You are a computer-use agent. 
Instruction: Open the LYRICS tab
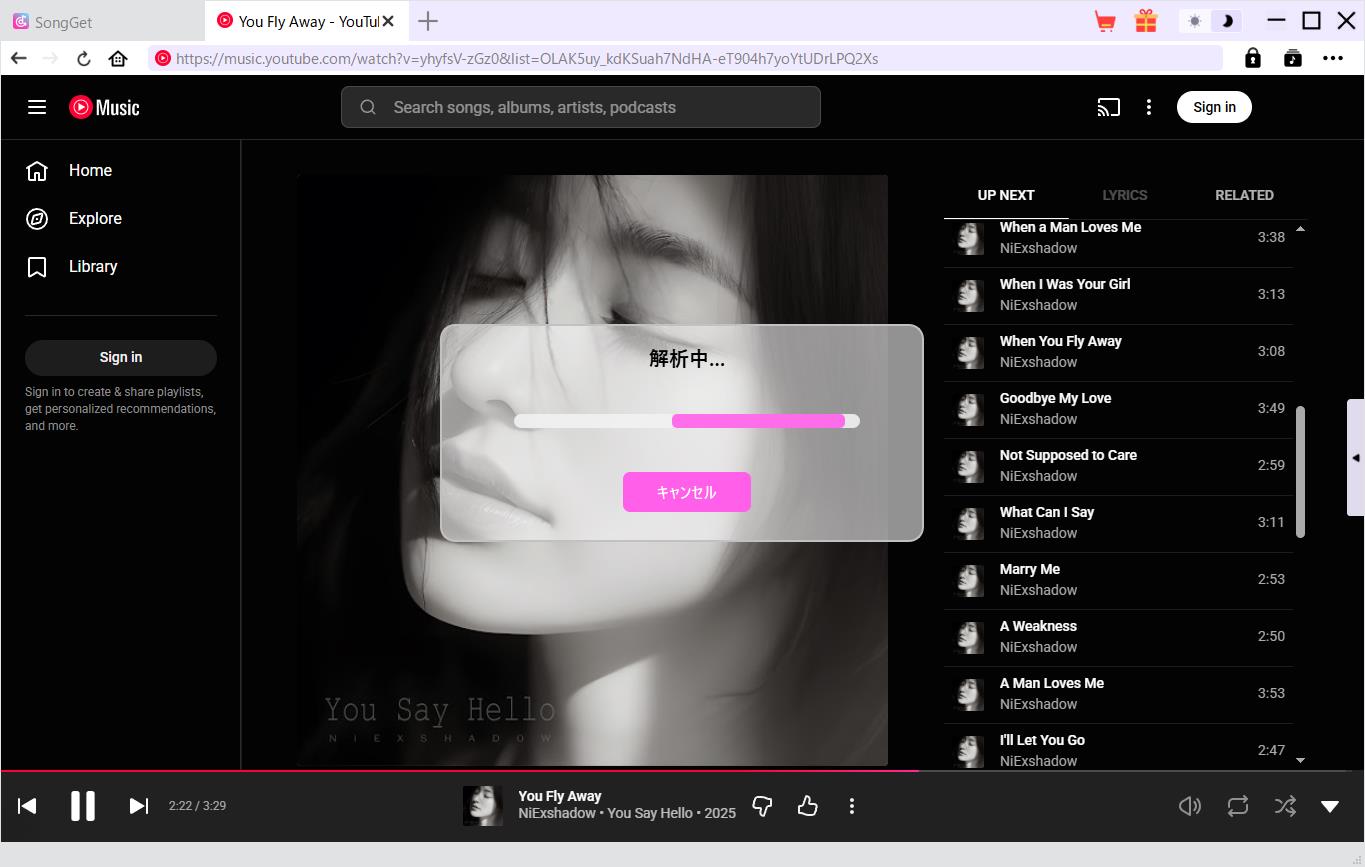[1124, 195]
